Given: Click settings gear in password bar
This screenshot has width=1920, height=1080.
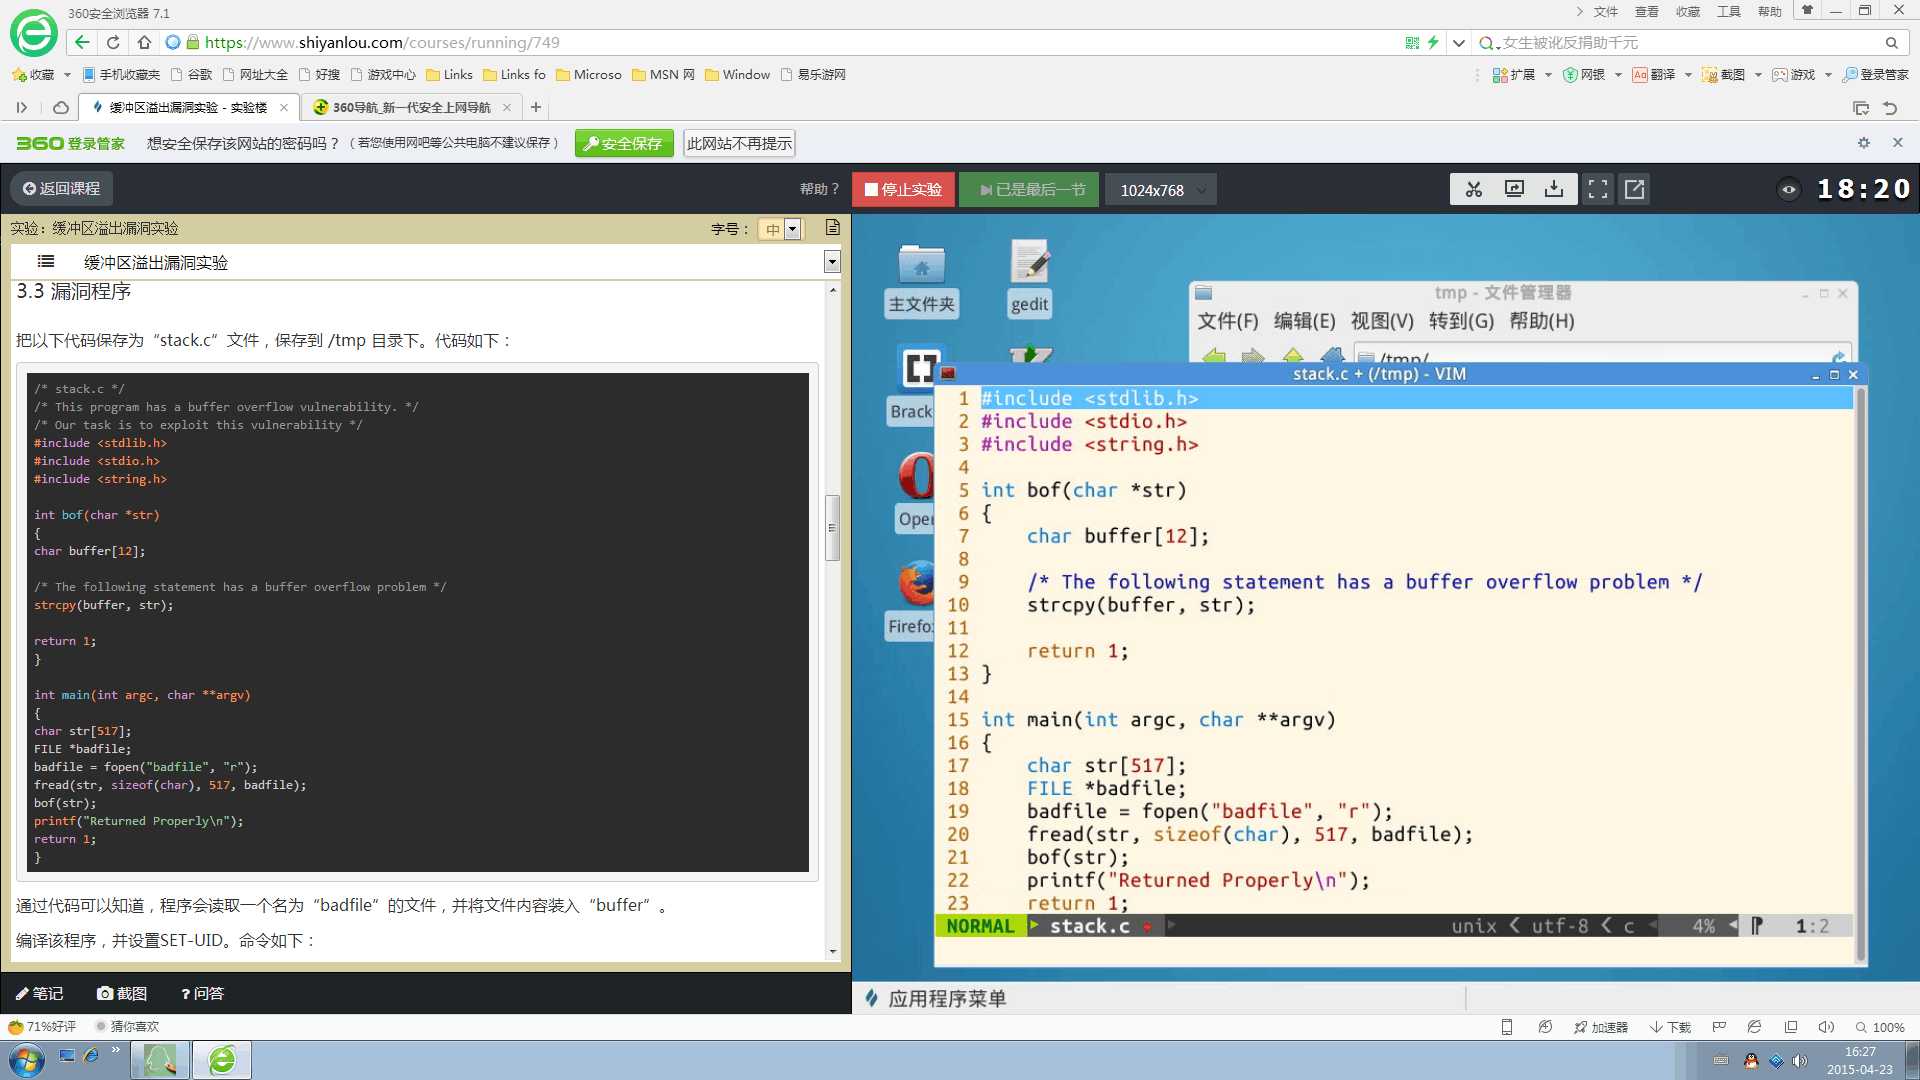Looking at the screenshot, I should (1863, 143).
